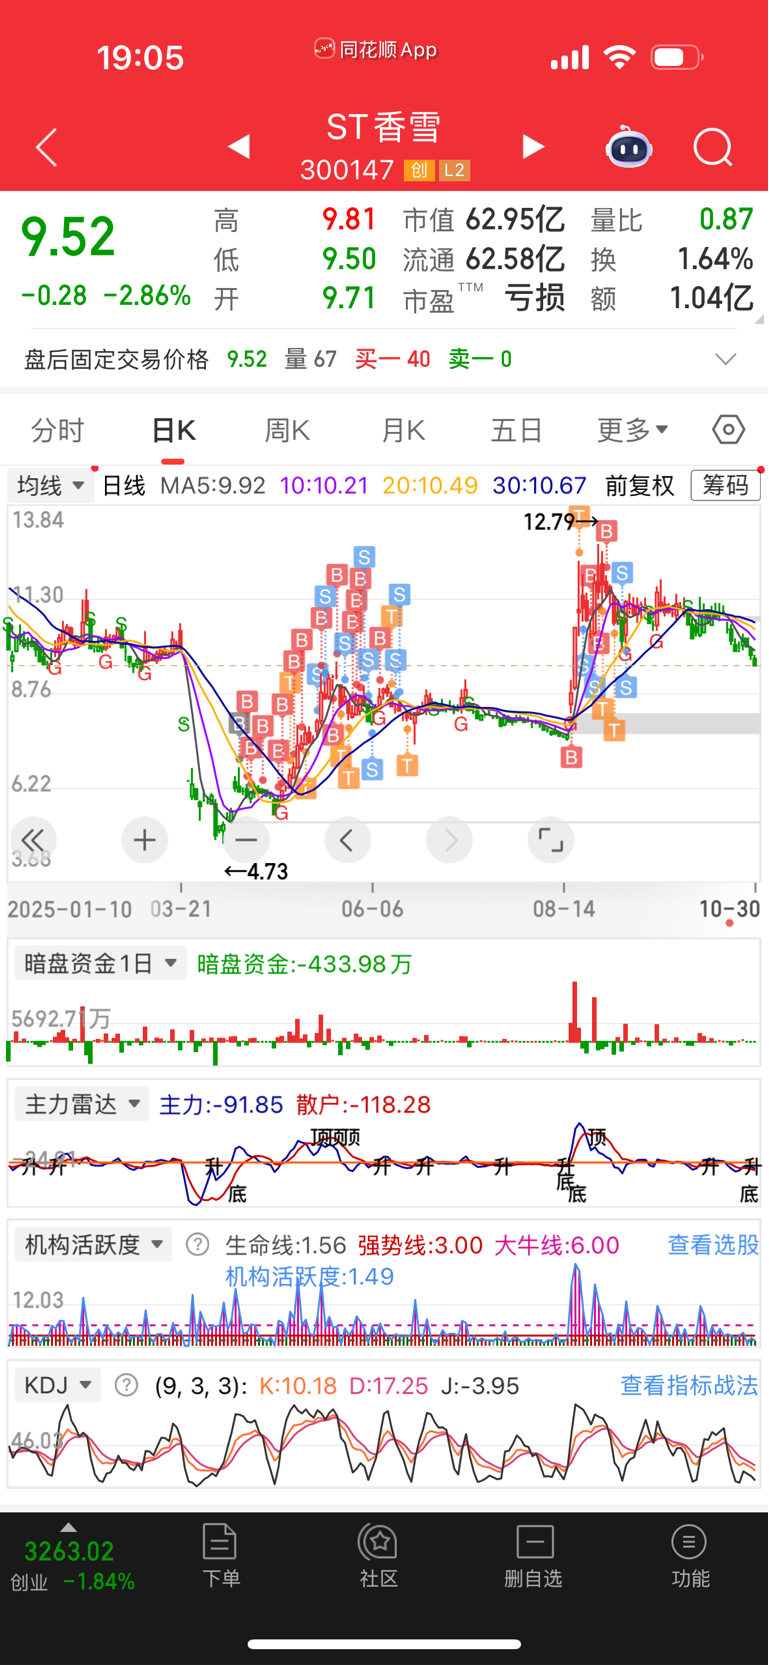Switch to the 分时 tab
The width and height of the screenshot is (769, 1665).
[58, 431]
